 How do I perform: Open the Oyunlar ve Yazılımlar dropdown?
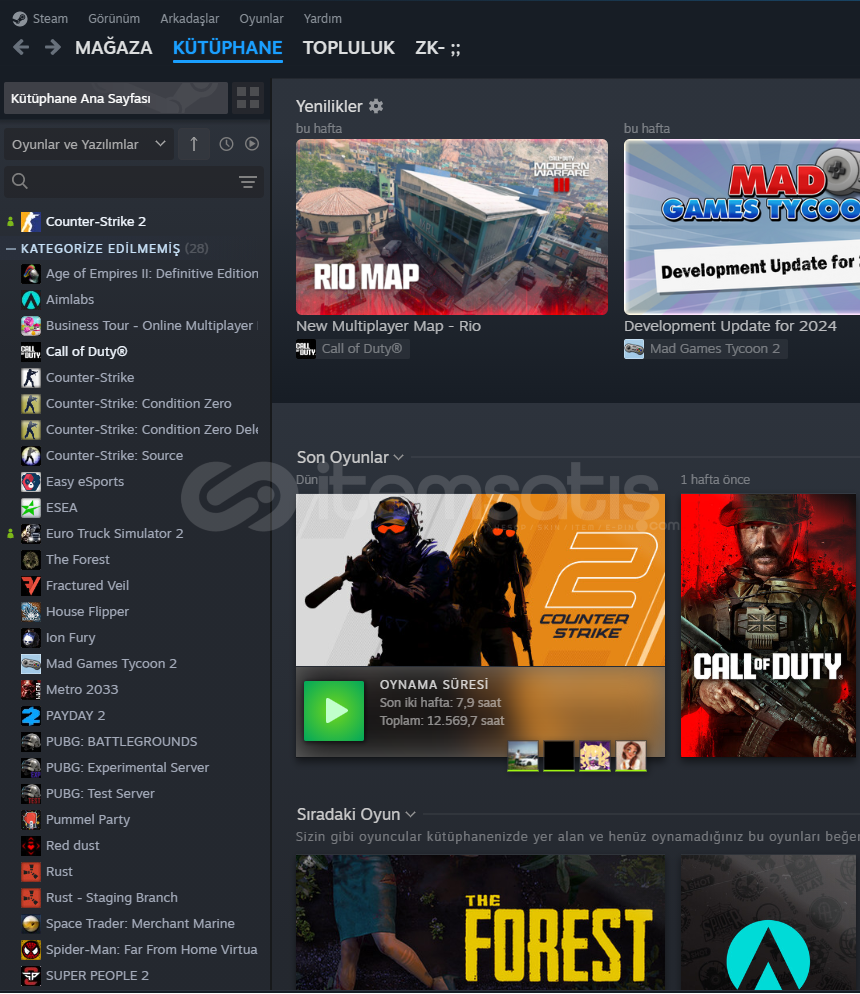[x=89, y=145]
